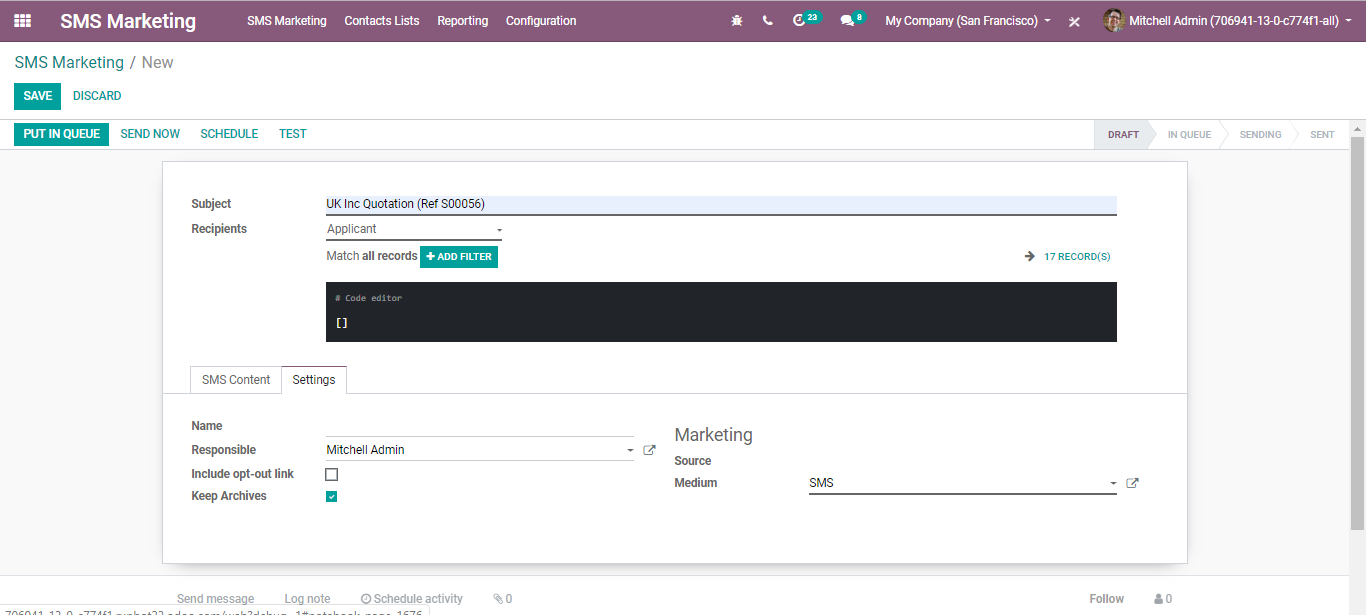Select the DRAFT status stage
The width and height of the screenshot is (1366, 615).
1123,134
